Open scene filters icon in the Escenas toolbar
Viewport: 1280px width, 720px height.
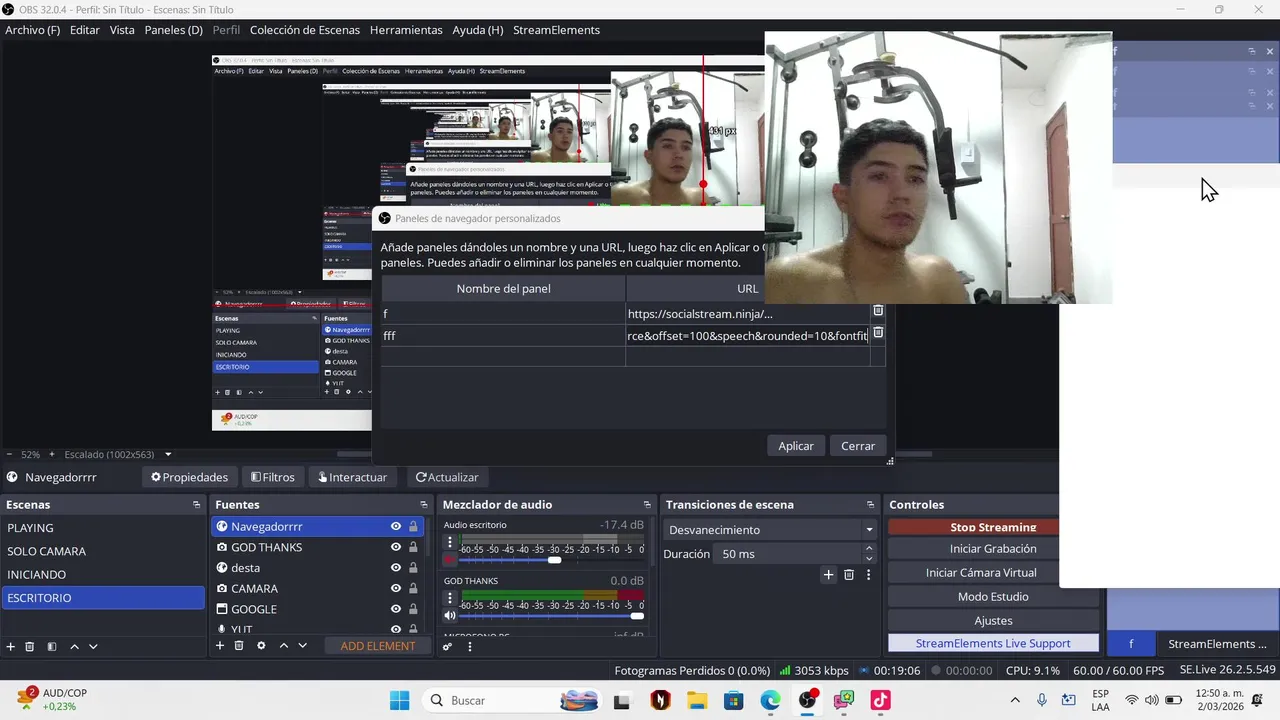click(x=52, y=646)
